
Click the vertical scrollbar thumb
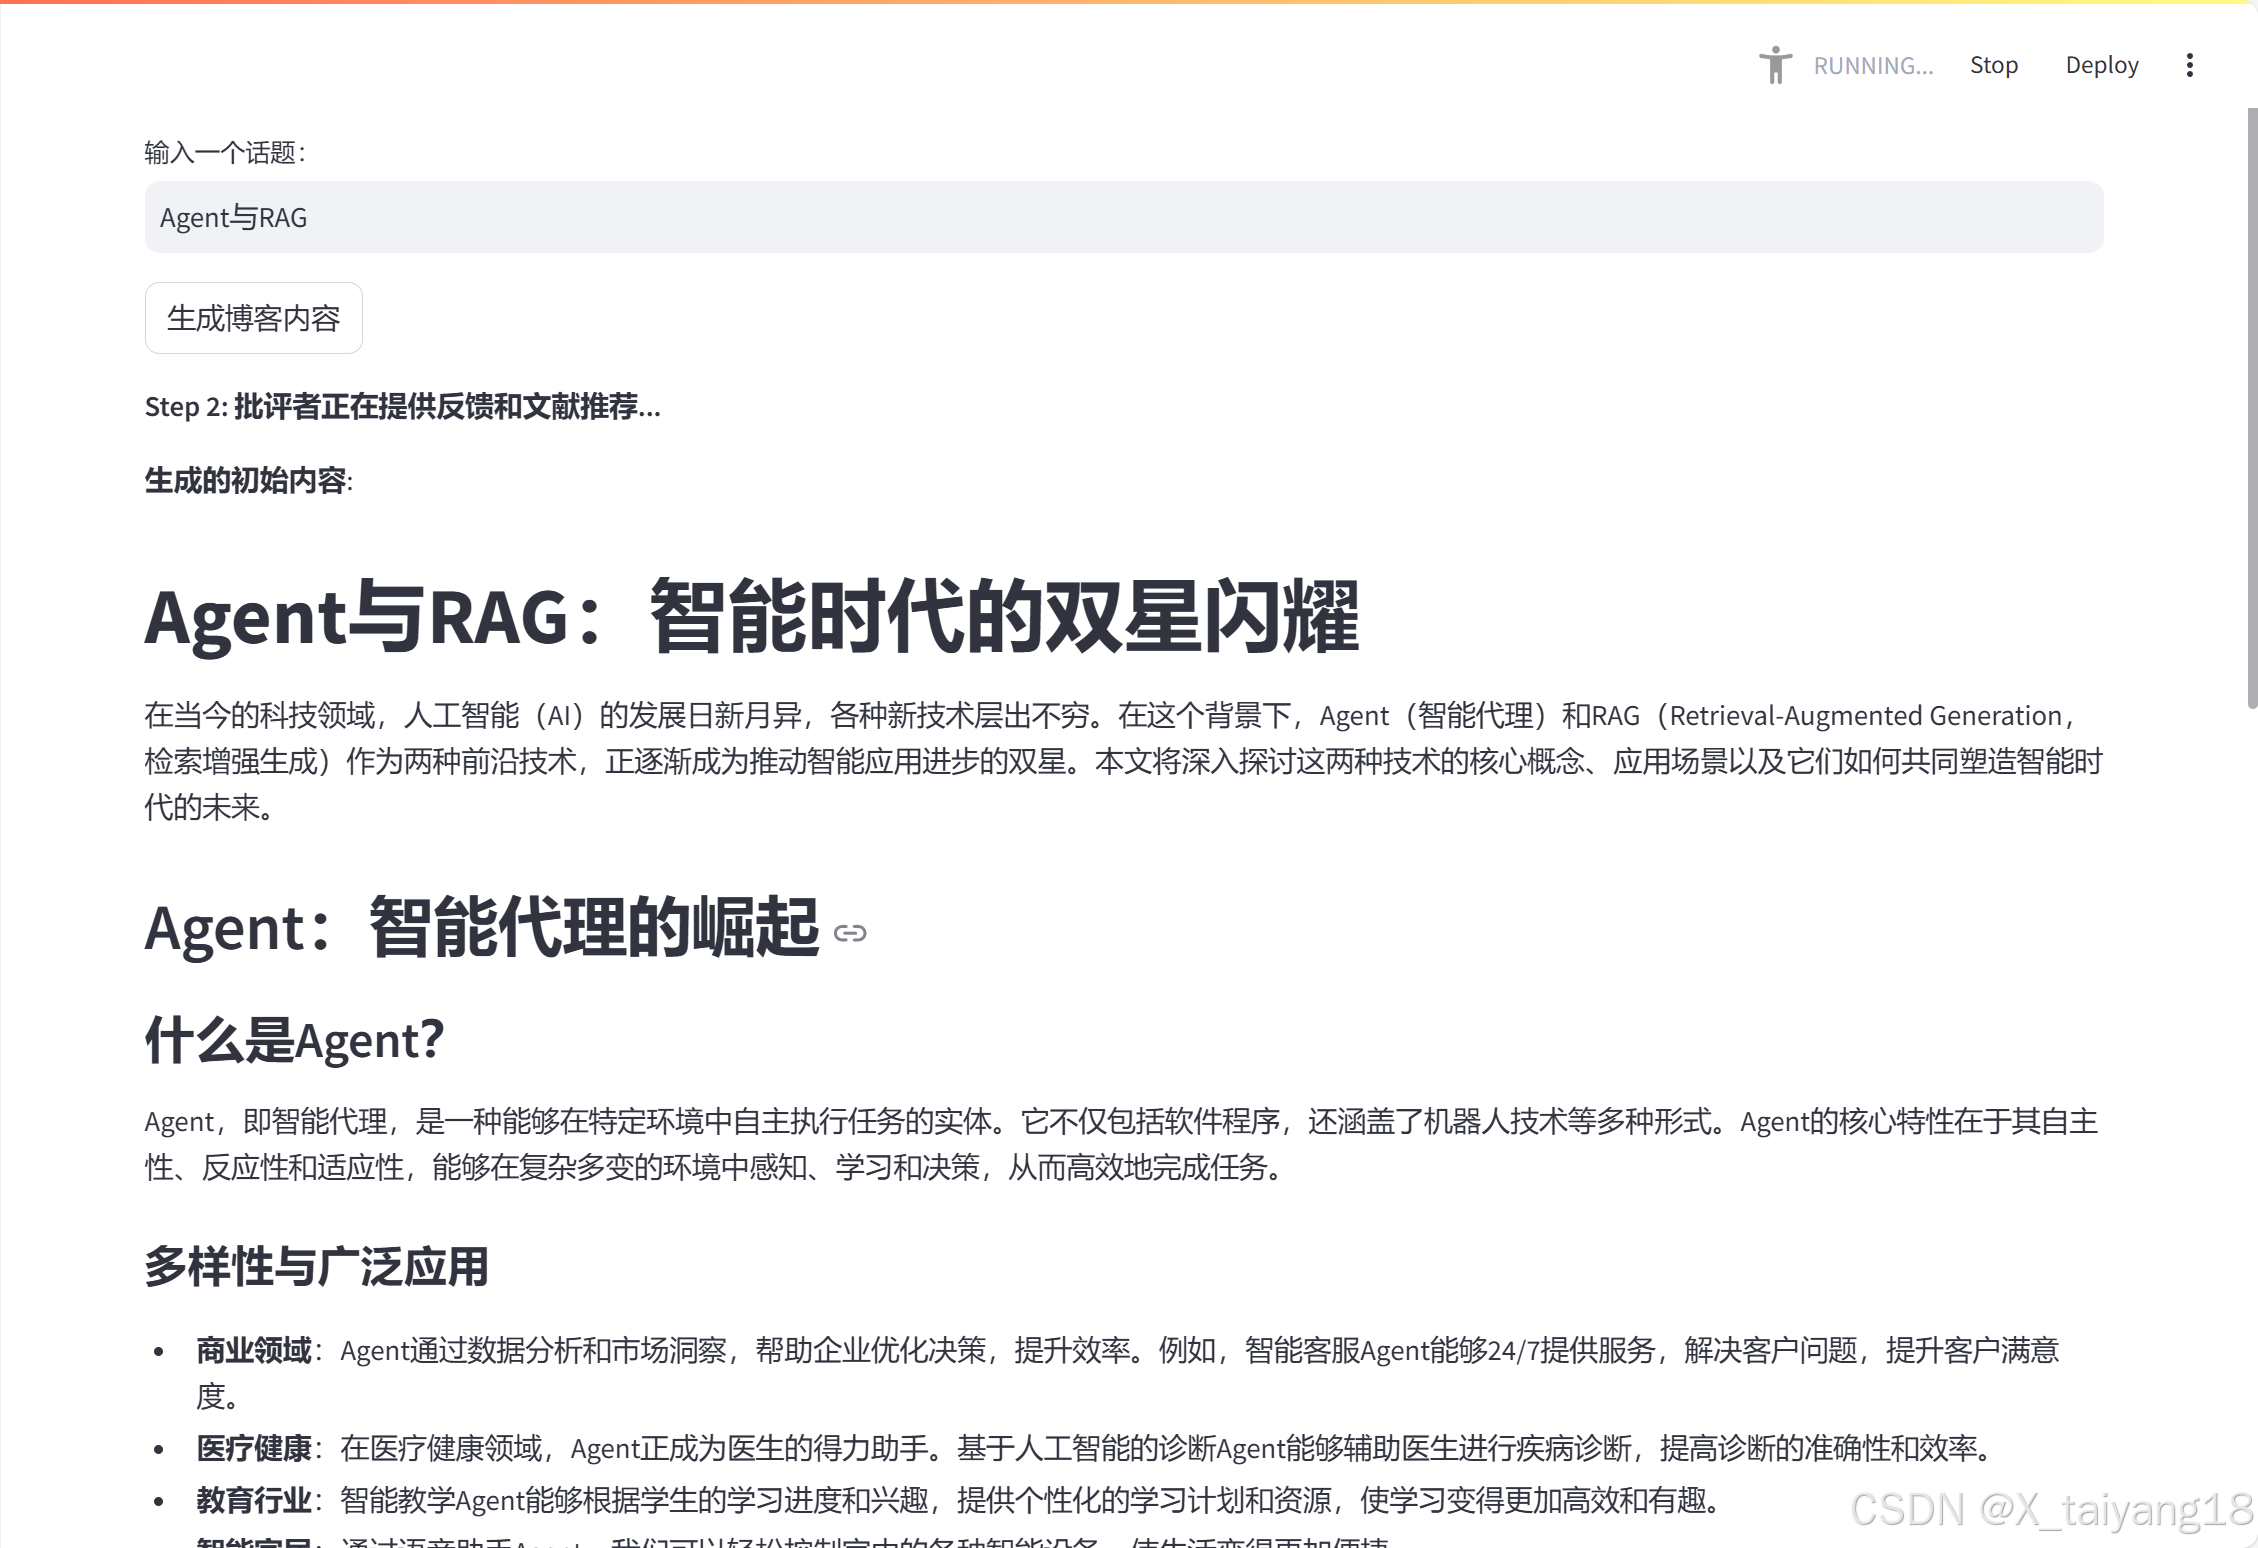pyautogui.click(x=2252, y=400)
